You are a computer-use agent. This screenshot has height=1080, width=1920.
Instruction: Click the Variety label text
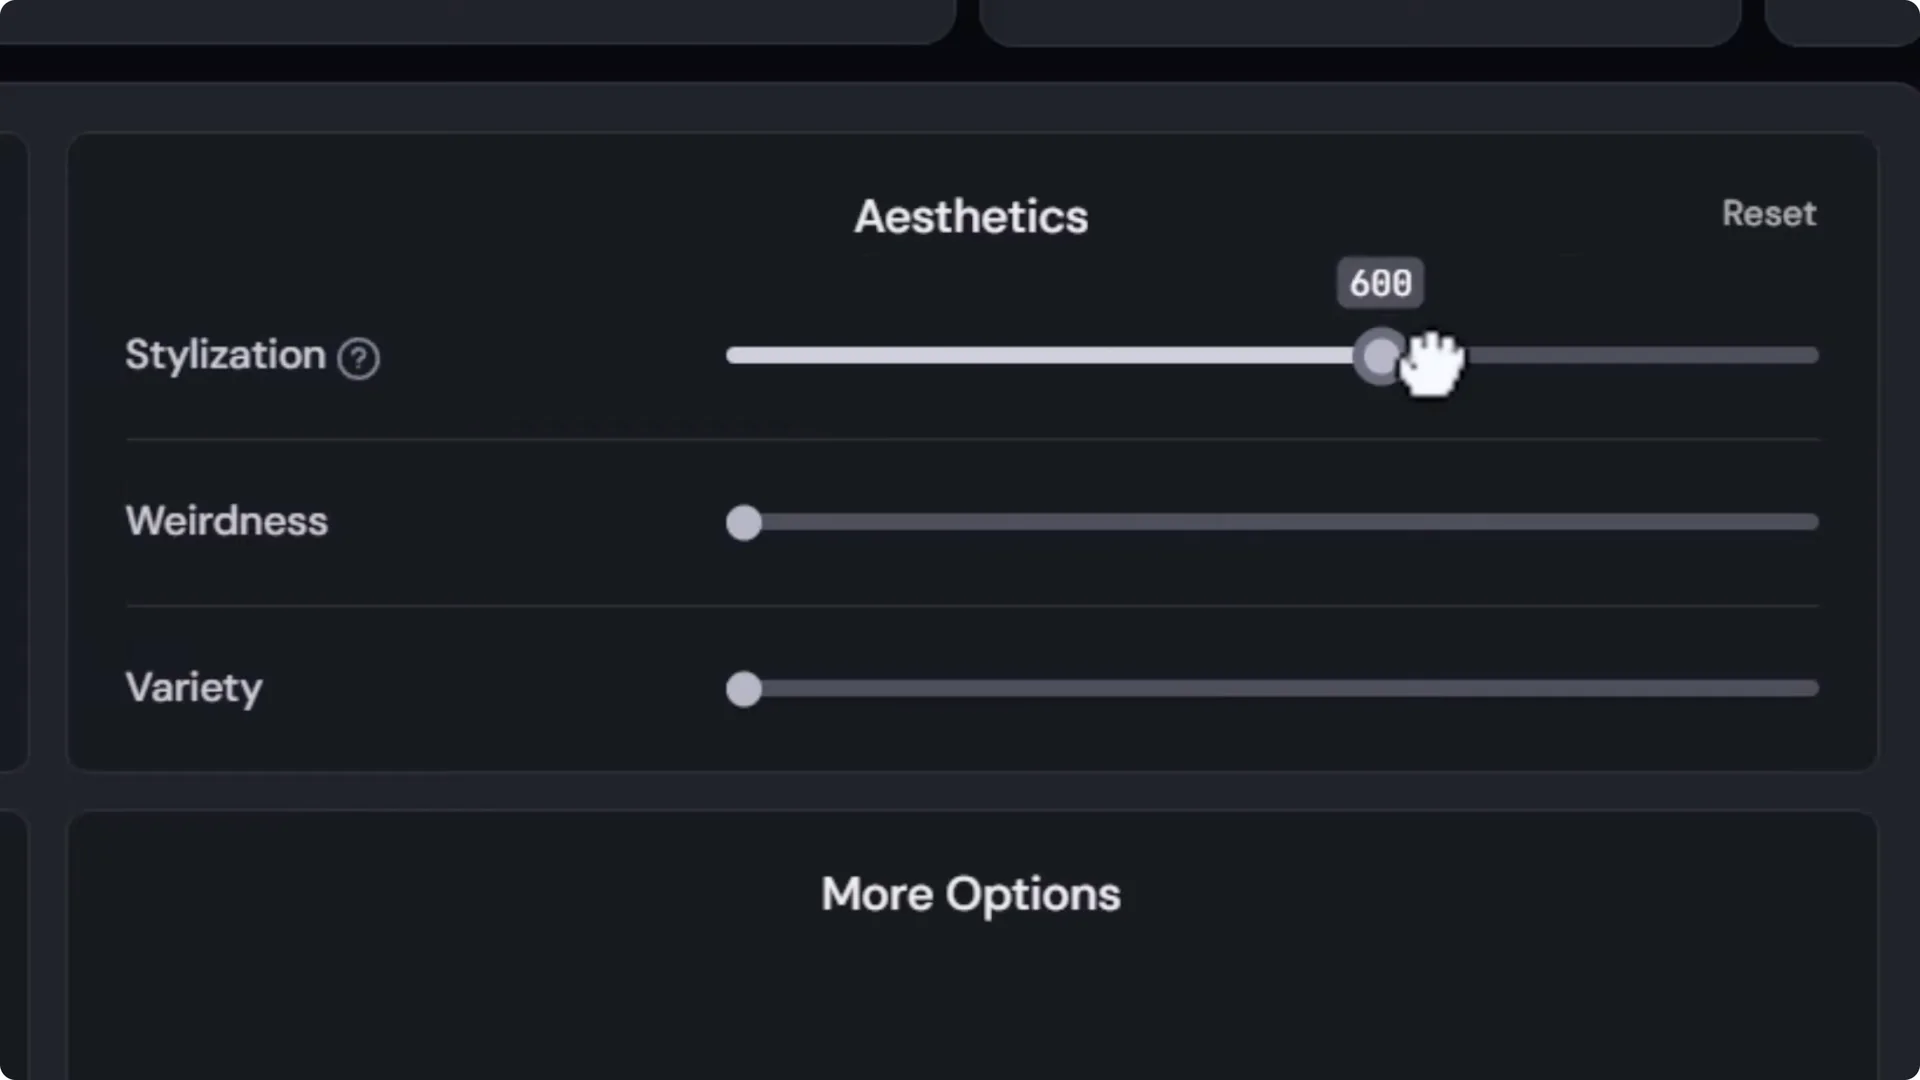coord(194,688)
